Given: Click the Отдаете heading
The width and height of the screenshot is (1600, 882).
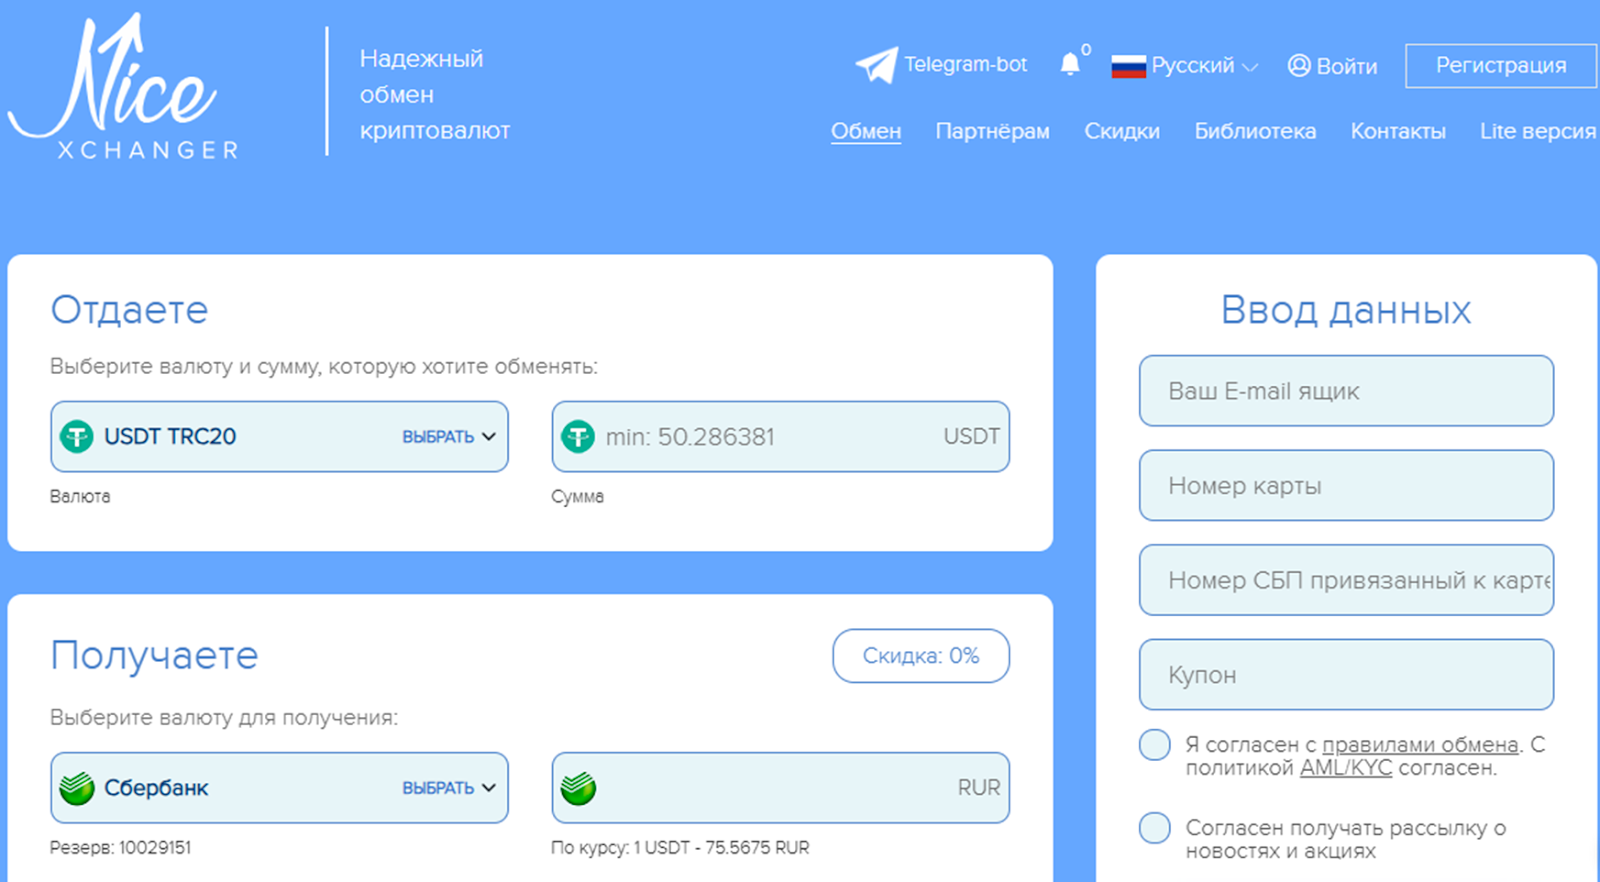Looking at the screenshot, I should pos(129,310).
